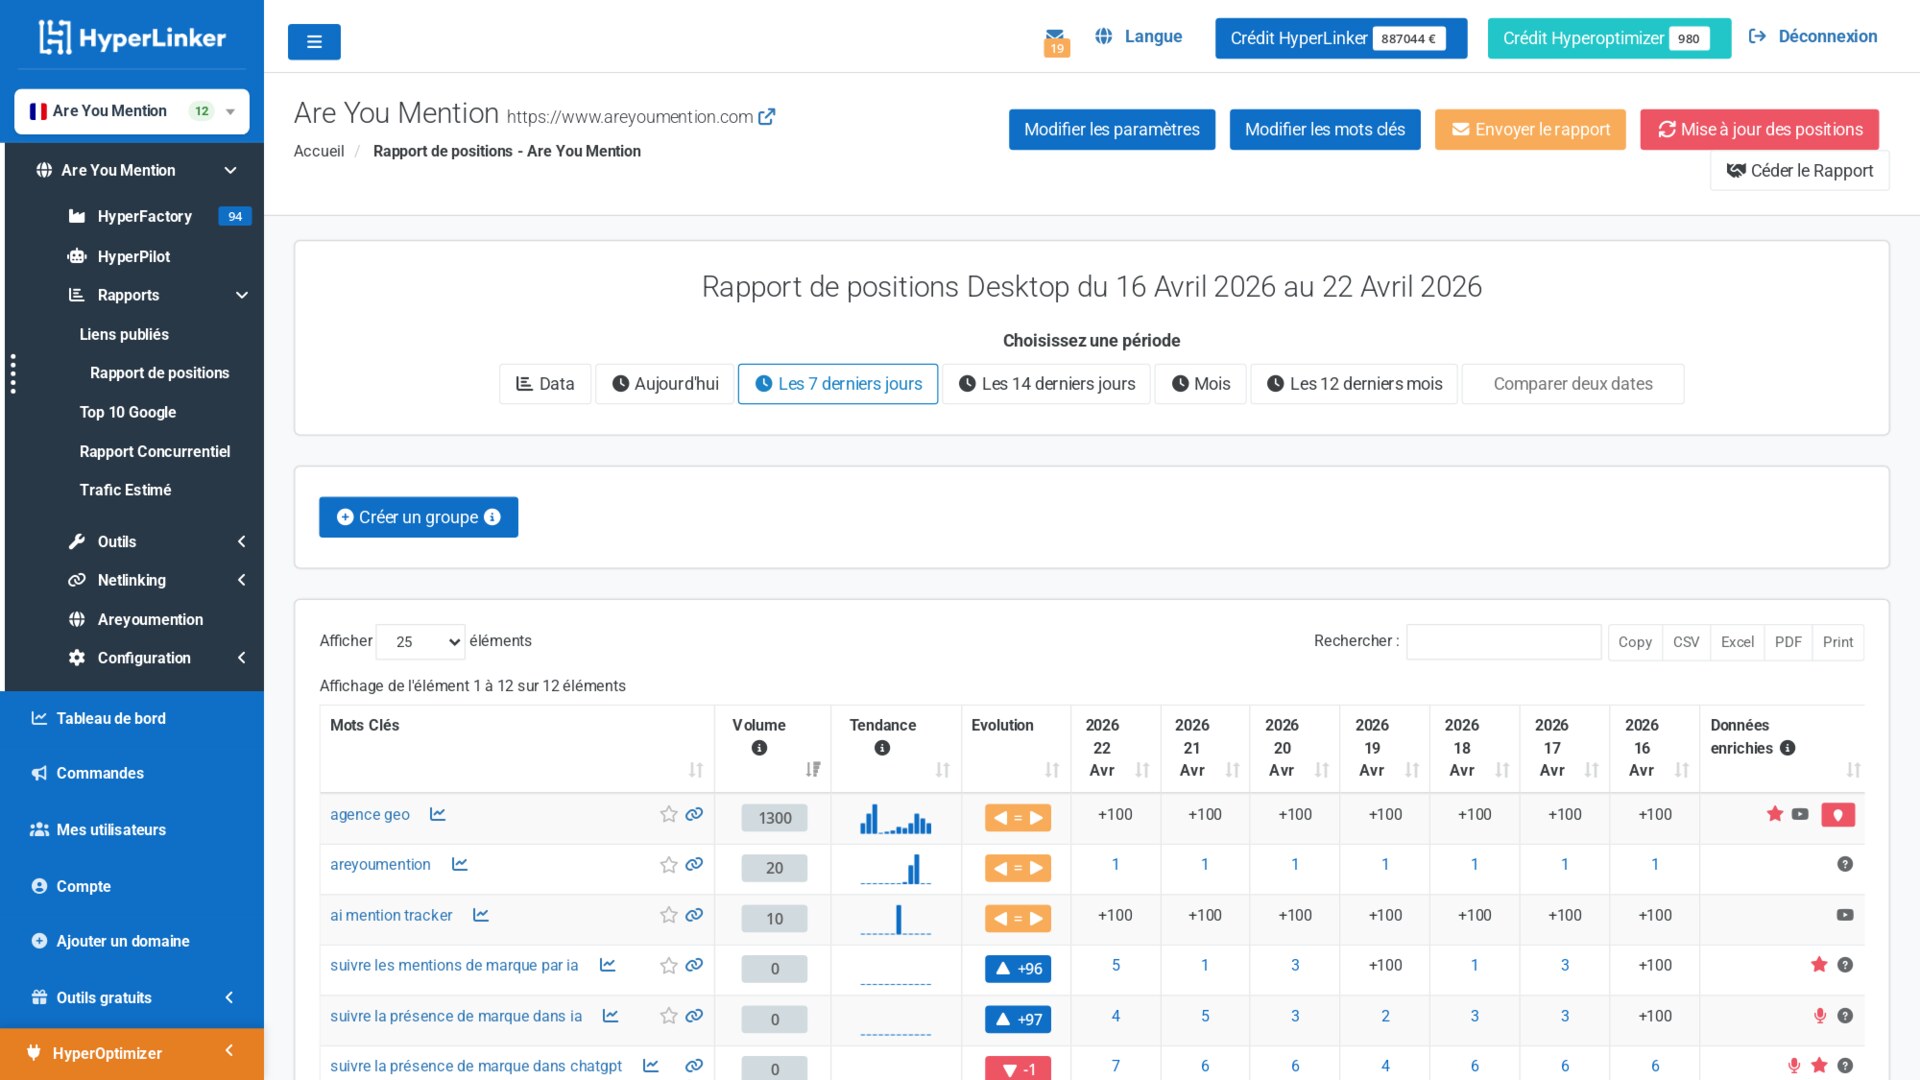Switch to the Mois period tab

click(x=1199, y=383)
